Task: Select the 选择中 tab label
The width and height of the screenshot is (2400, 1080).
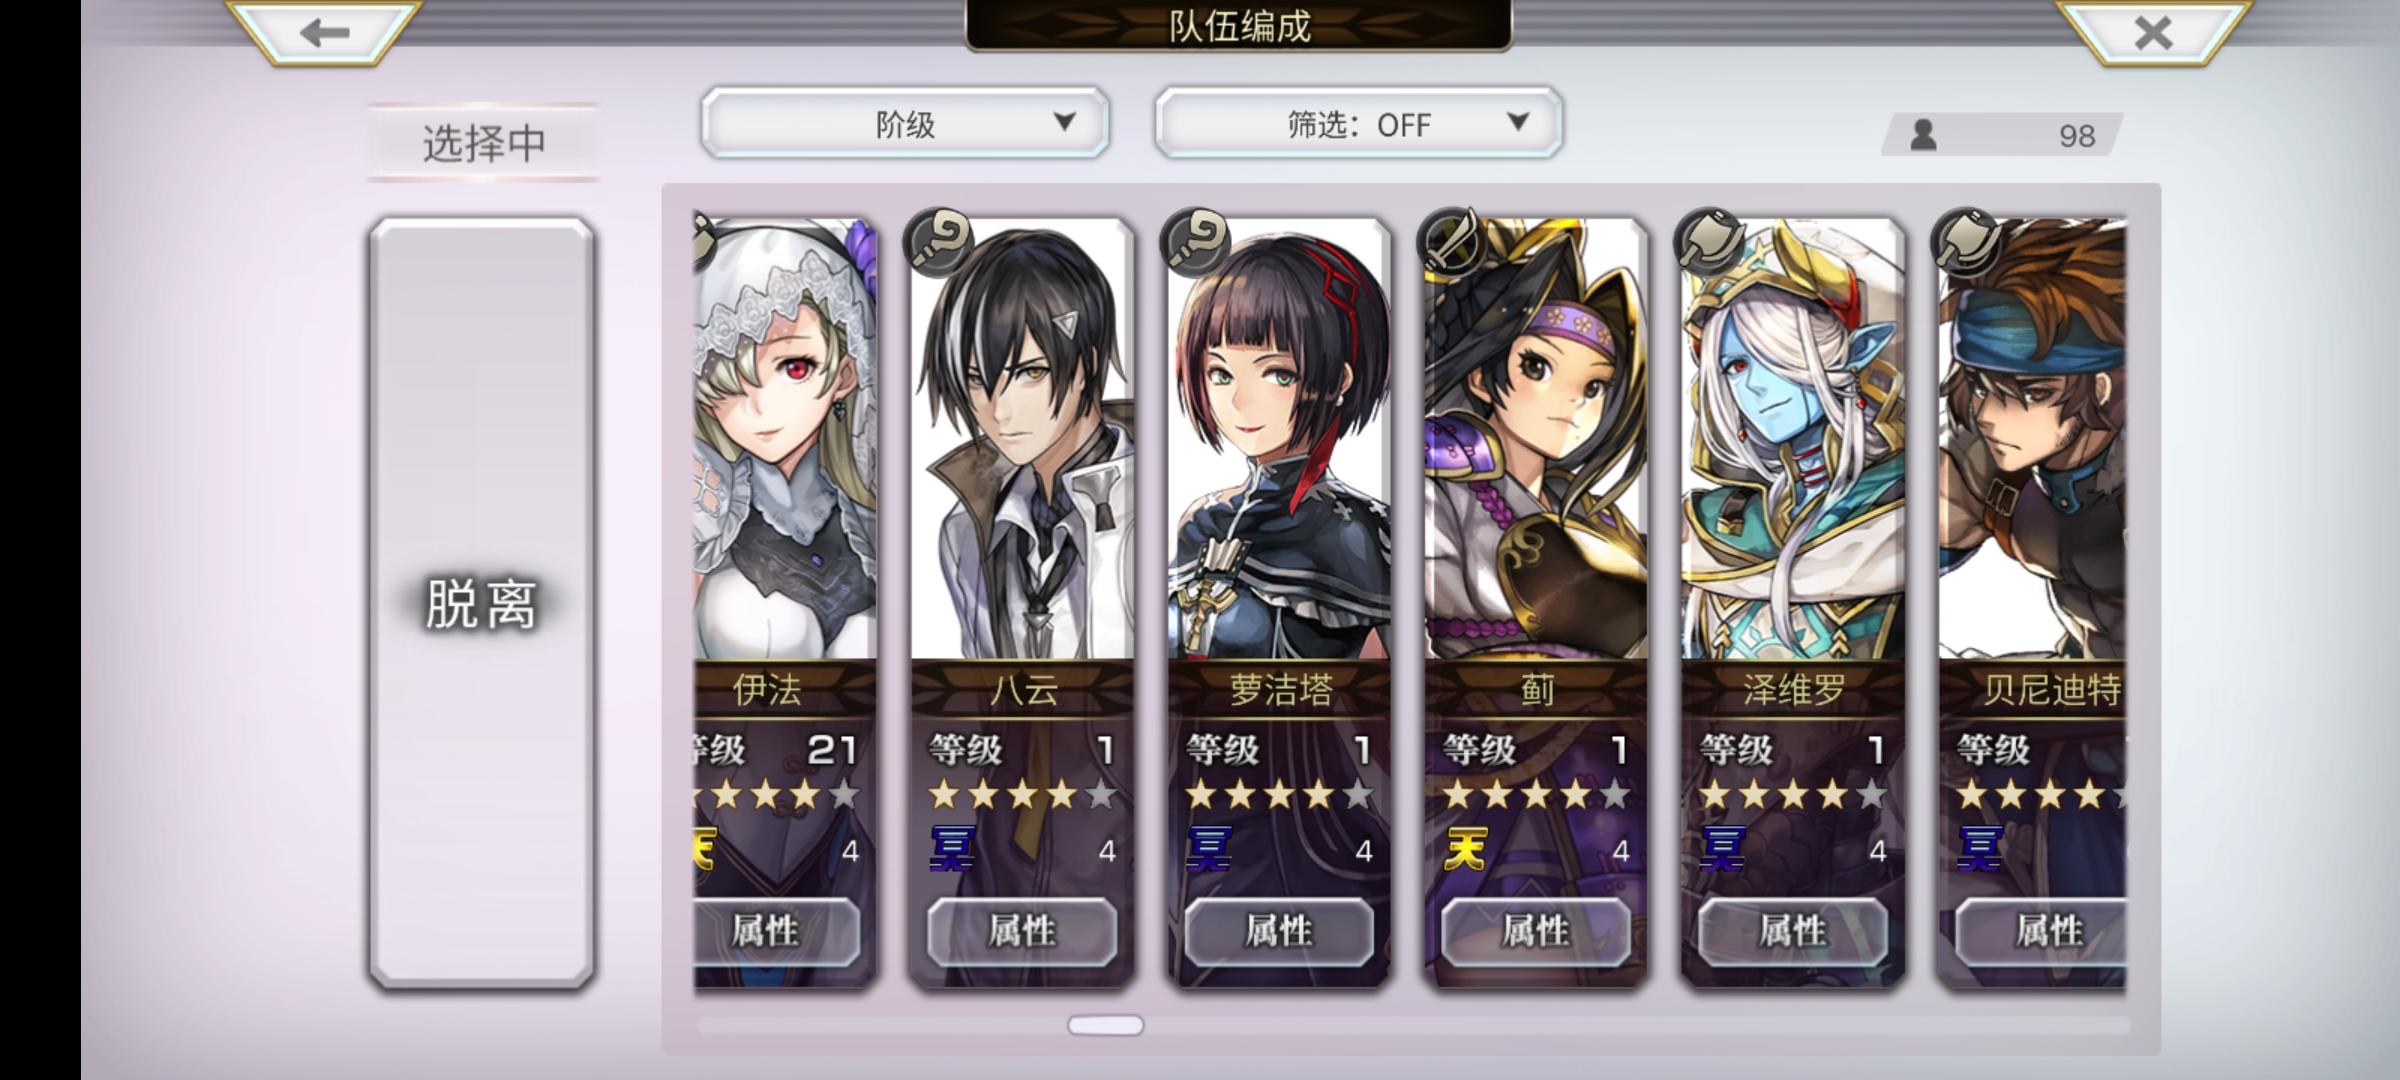Action: tap(484, 143)
